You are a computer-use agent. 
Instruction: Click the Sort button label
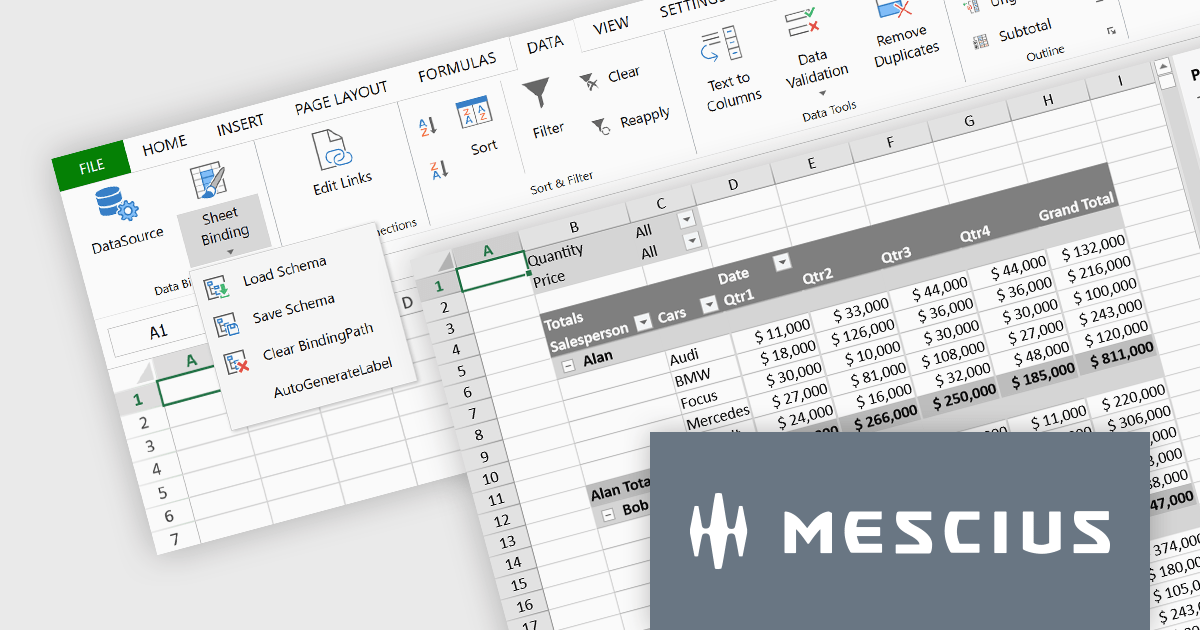[x=484, y=147]
